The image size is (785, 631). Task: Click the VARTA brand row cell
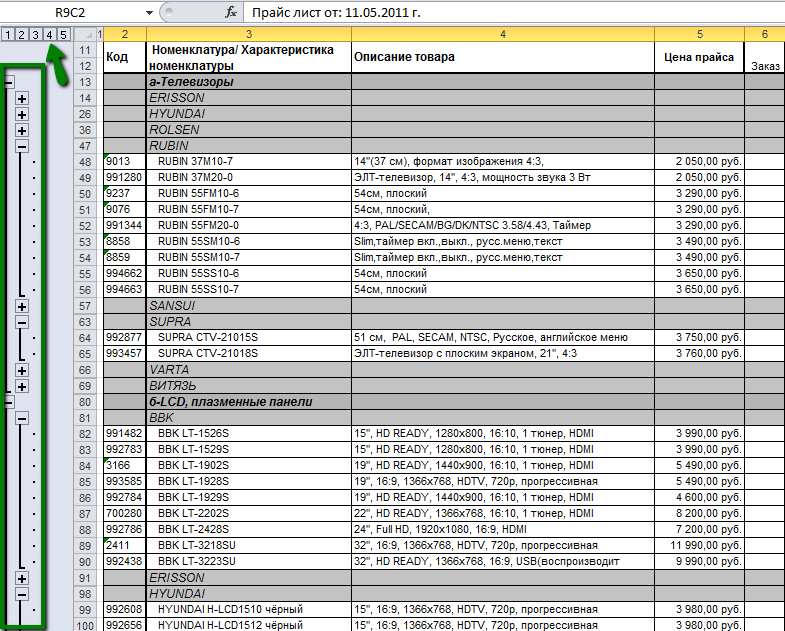(x=249, y=370)
